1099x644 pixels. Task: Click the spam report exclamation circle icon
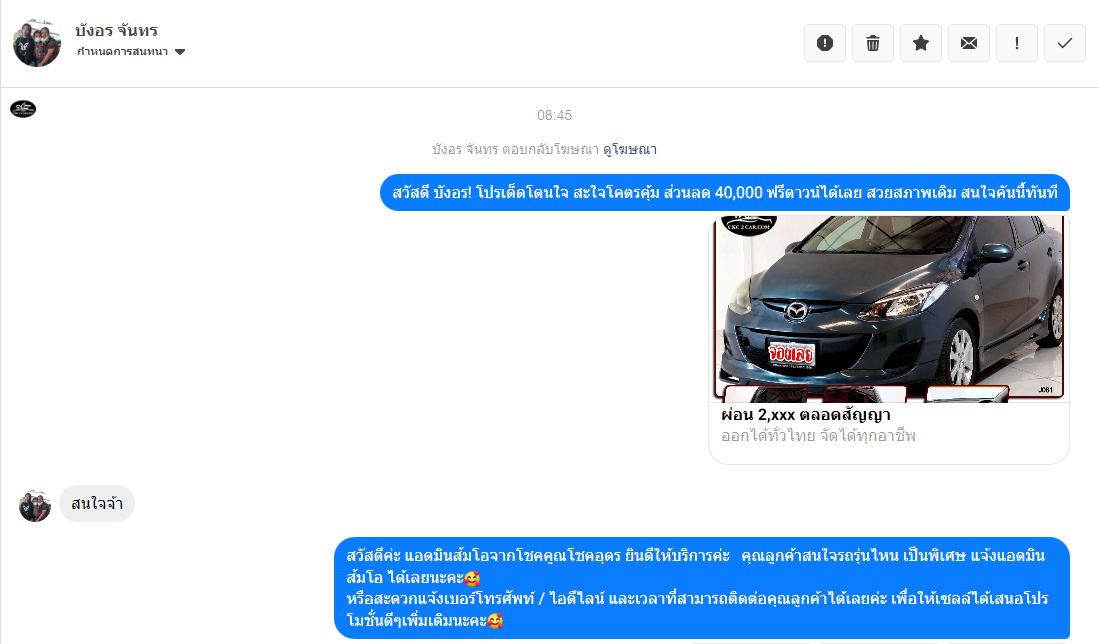click(825, 43)
